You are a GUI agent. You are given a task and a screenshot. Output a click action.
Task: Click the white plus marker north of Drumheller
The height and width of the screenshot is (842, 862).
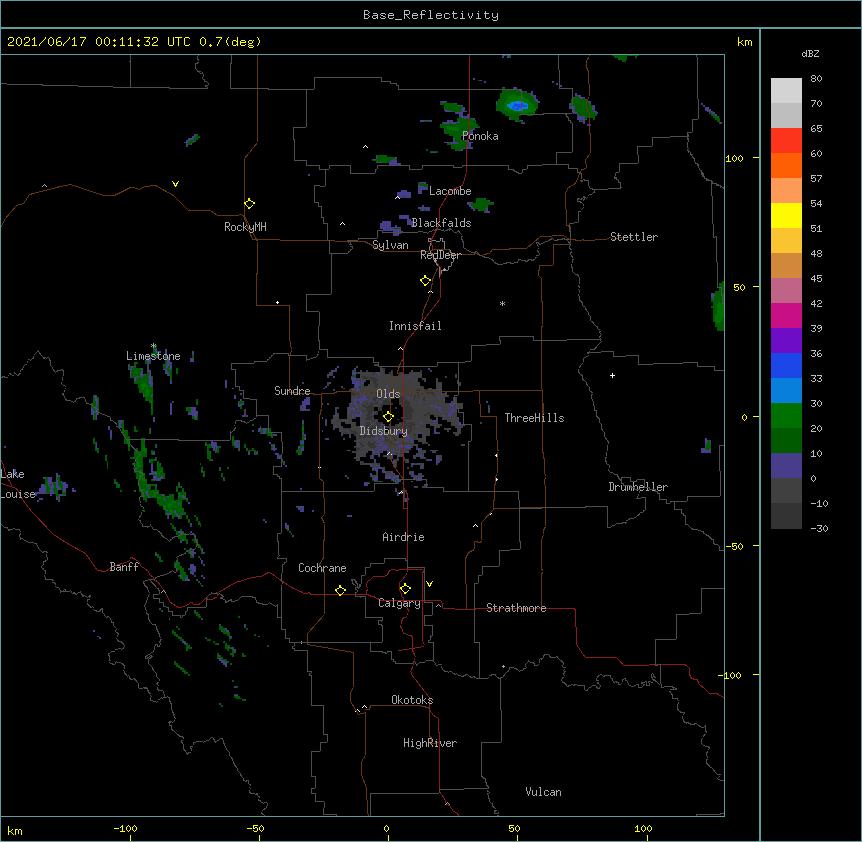[x=612, y=375]
